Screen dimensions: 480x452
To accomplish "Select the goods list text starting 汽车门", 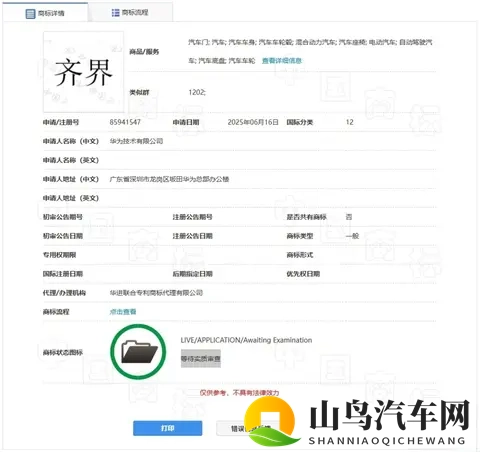I will point(310,51).
